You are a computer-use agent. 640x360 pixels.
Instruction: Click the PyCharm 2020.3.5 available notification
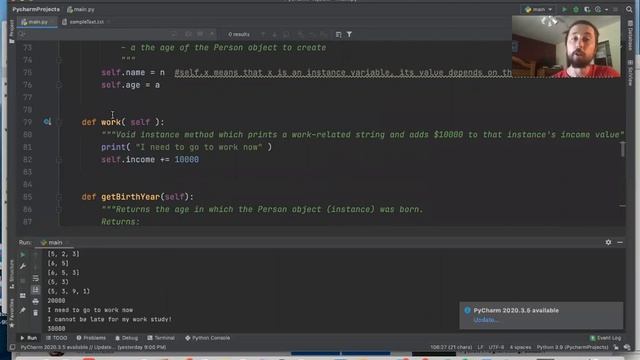click(541, 315)
